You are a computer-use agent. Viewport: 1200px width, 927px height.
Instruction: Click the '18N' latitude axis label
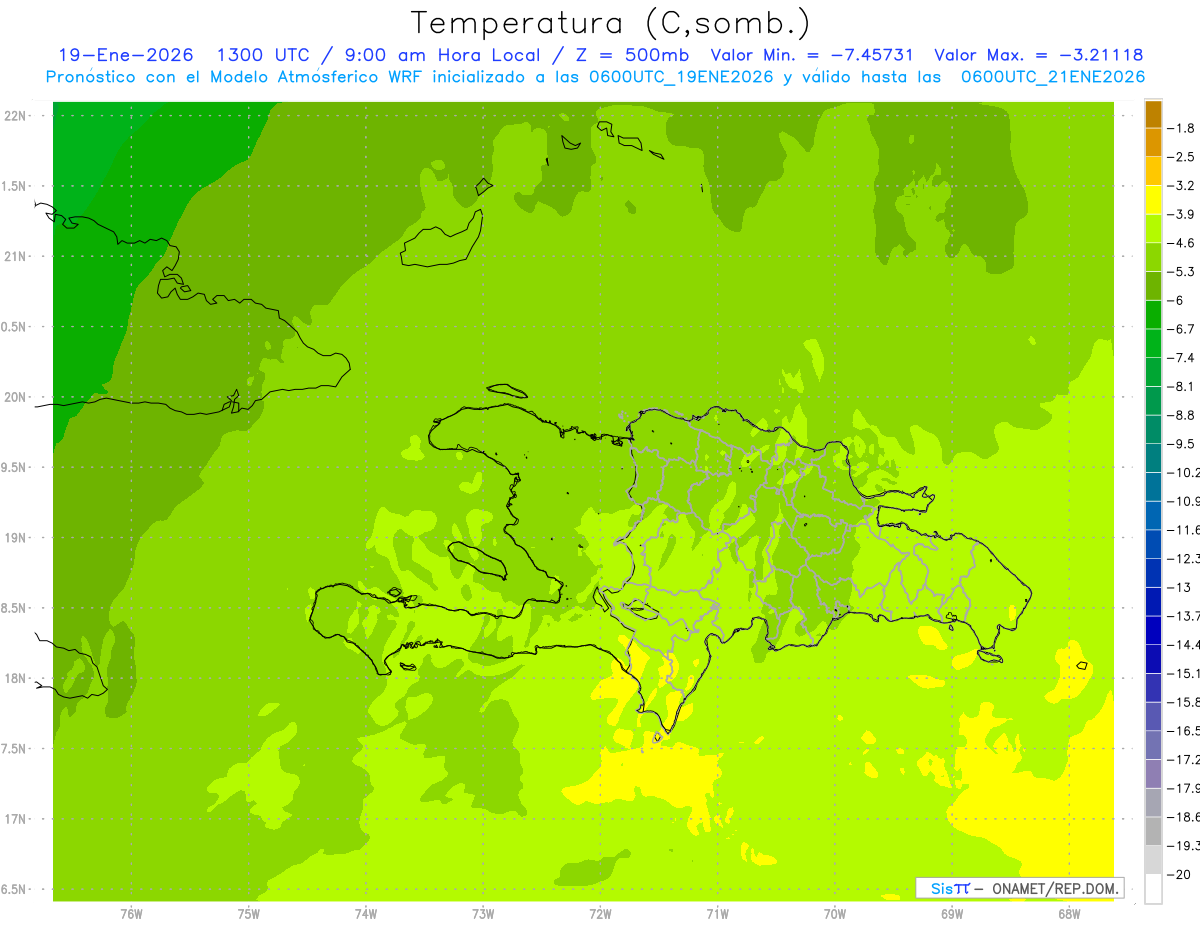[x=15, y=678]
